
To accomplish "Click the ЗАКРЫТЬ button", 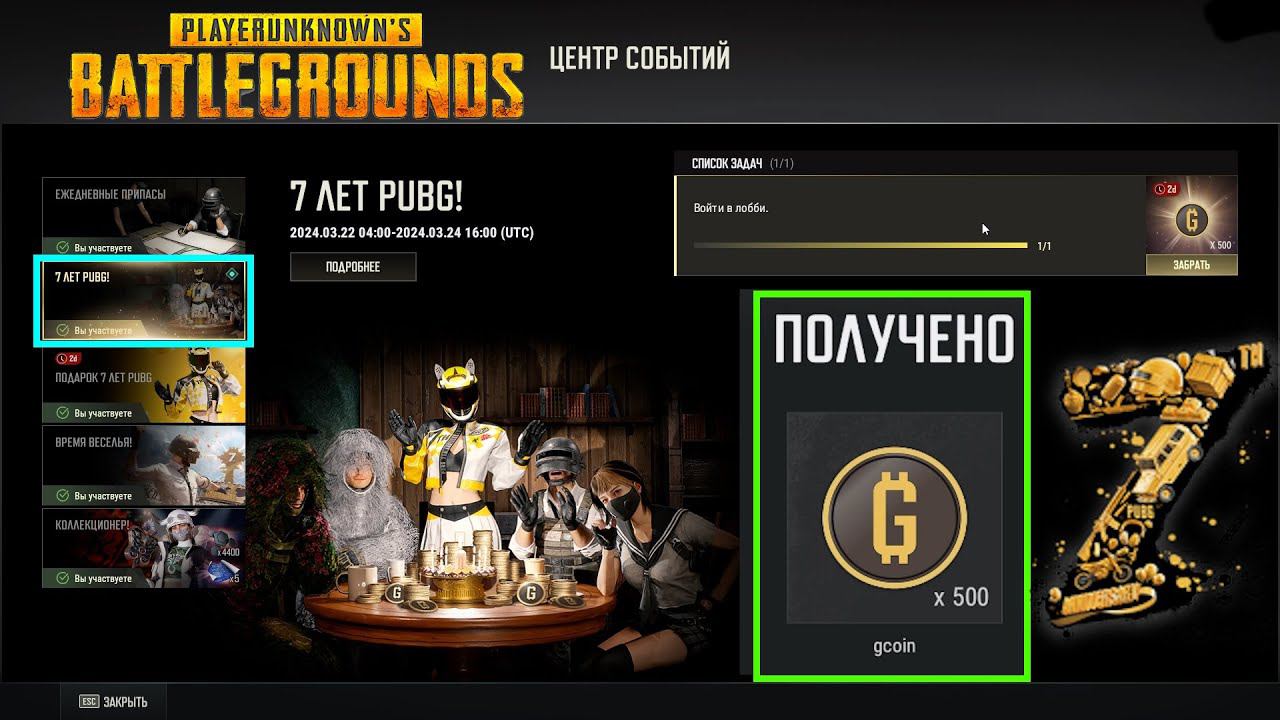I will pyautogui.click(x=113, y=702).
